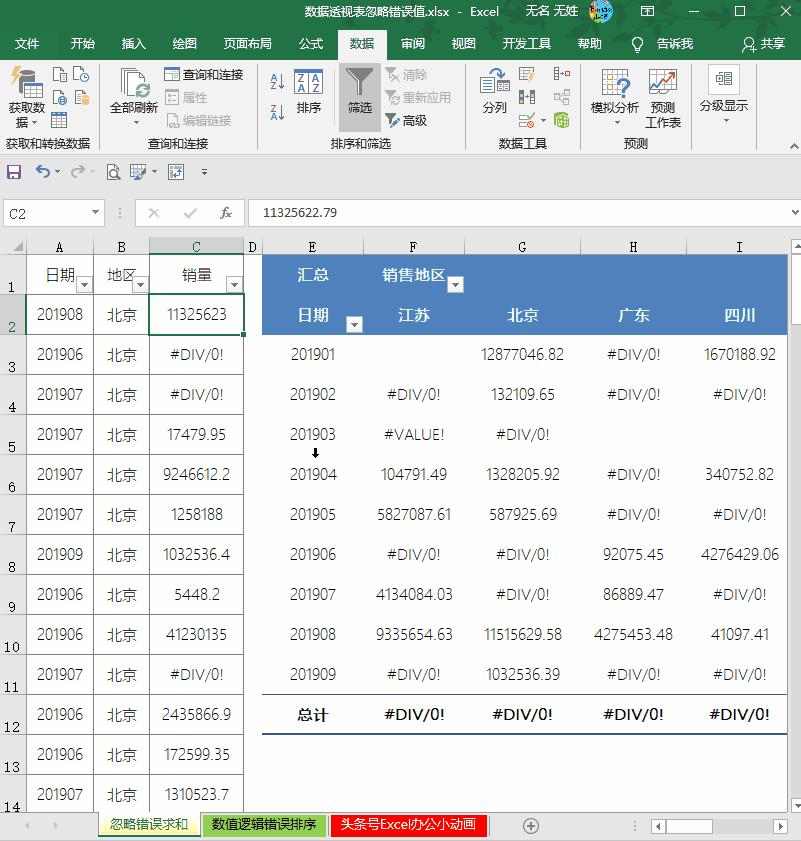This screenshot has height=841, width=801.
Task: Select the Filter (筛选) tool on Data ribbon
Action: (359, 97)
